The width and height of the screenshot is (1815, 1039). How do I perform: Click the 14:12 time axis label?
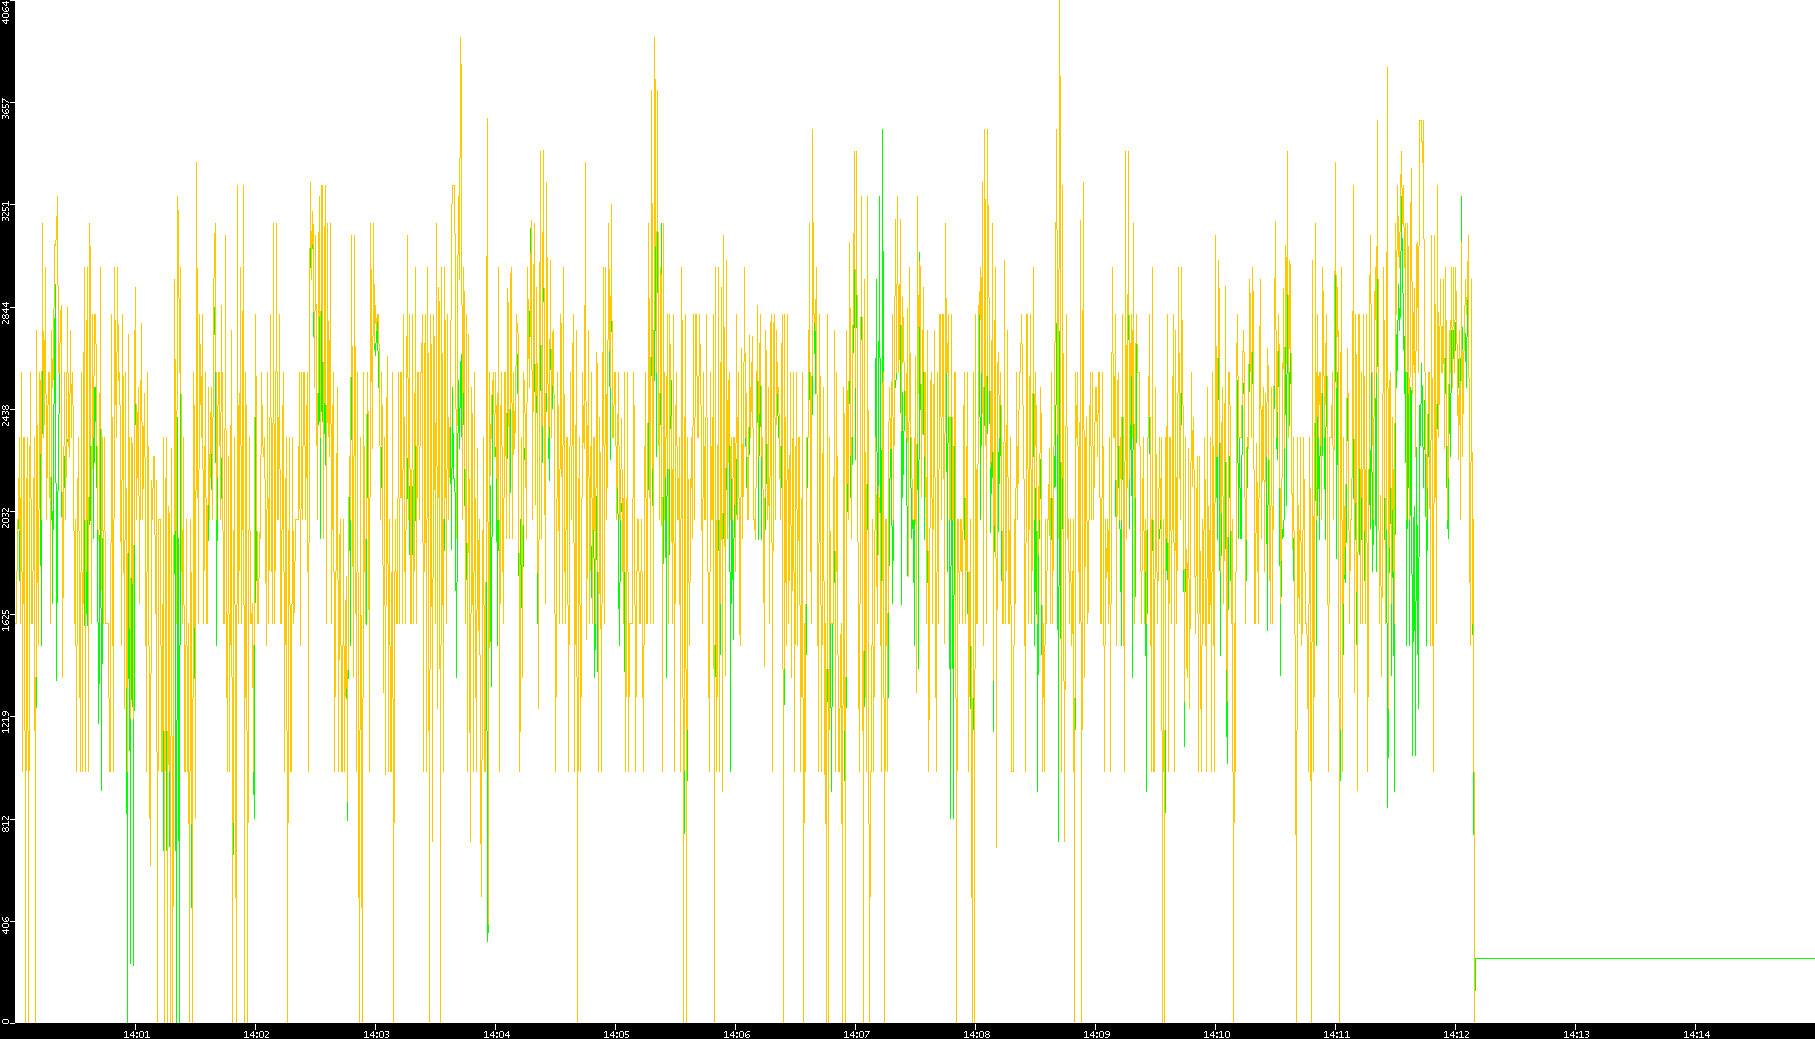pos(1456,1033)
